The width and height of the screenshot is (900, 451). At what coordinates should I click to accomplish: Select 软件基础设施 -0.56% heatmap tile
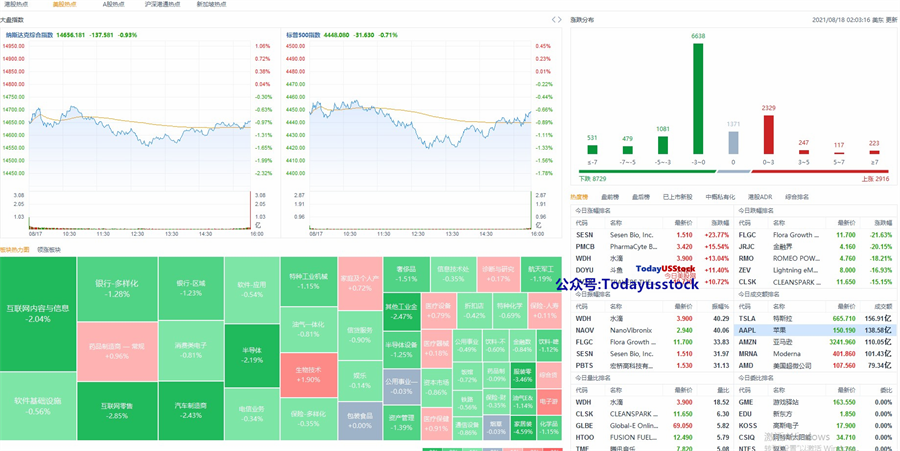click(38, 406)
